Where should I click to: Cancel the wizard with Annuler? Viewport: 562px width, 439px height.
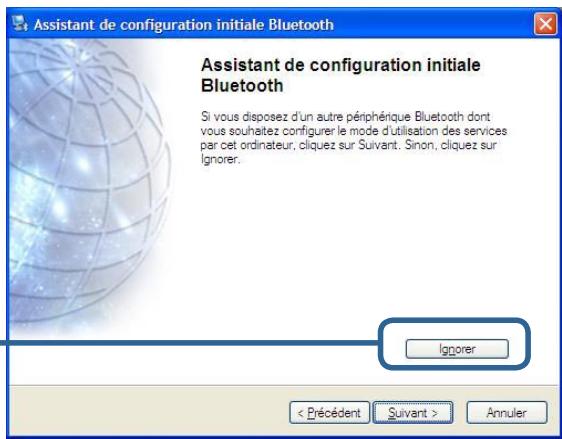pos(507,412)
